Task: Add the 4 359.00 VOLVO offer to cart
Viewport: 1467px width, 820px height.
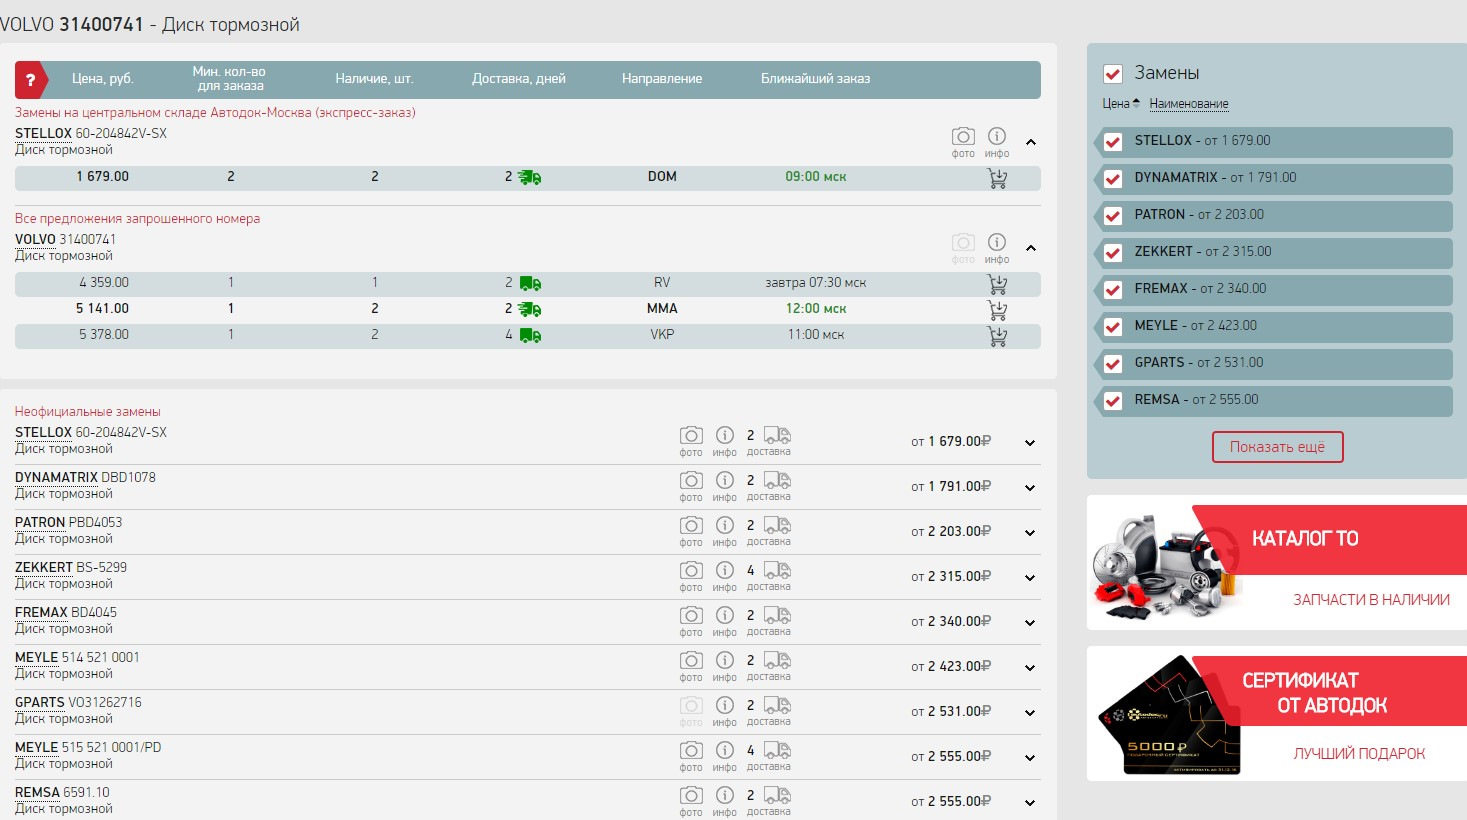Action: click(x=997, y=284)
